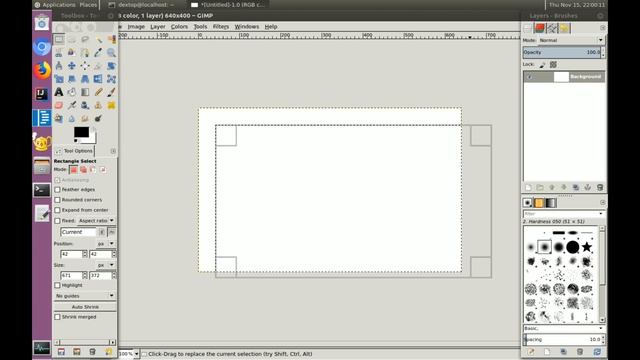Select the Ellipse Select tool
640x360 pixels.
[72, 39]
